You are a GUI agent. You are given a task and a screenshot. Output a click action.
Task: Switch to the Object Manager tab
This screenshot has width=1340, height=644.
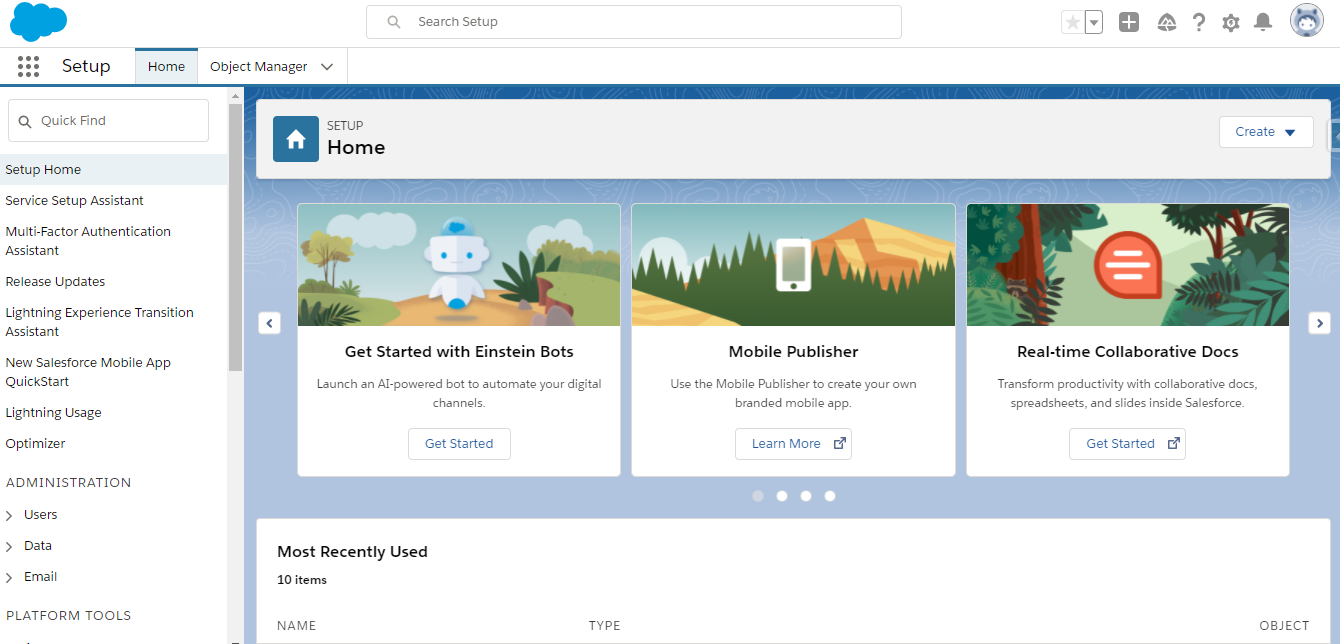point(258,66)
